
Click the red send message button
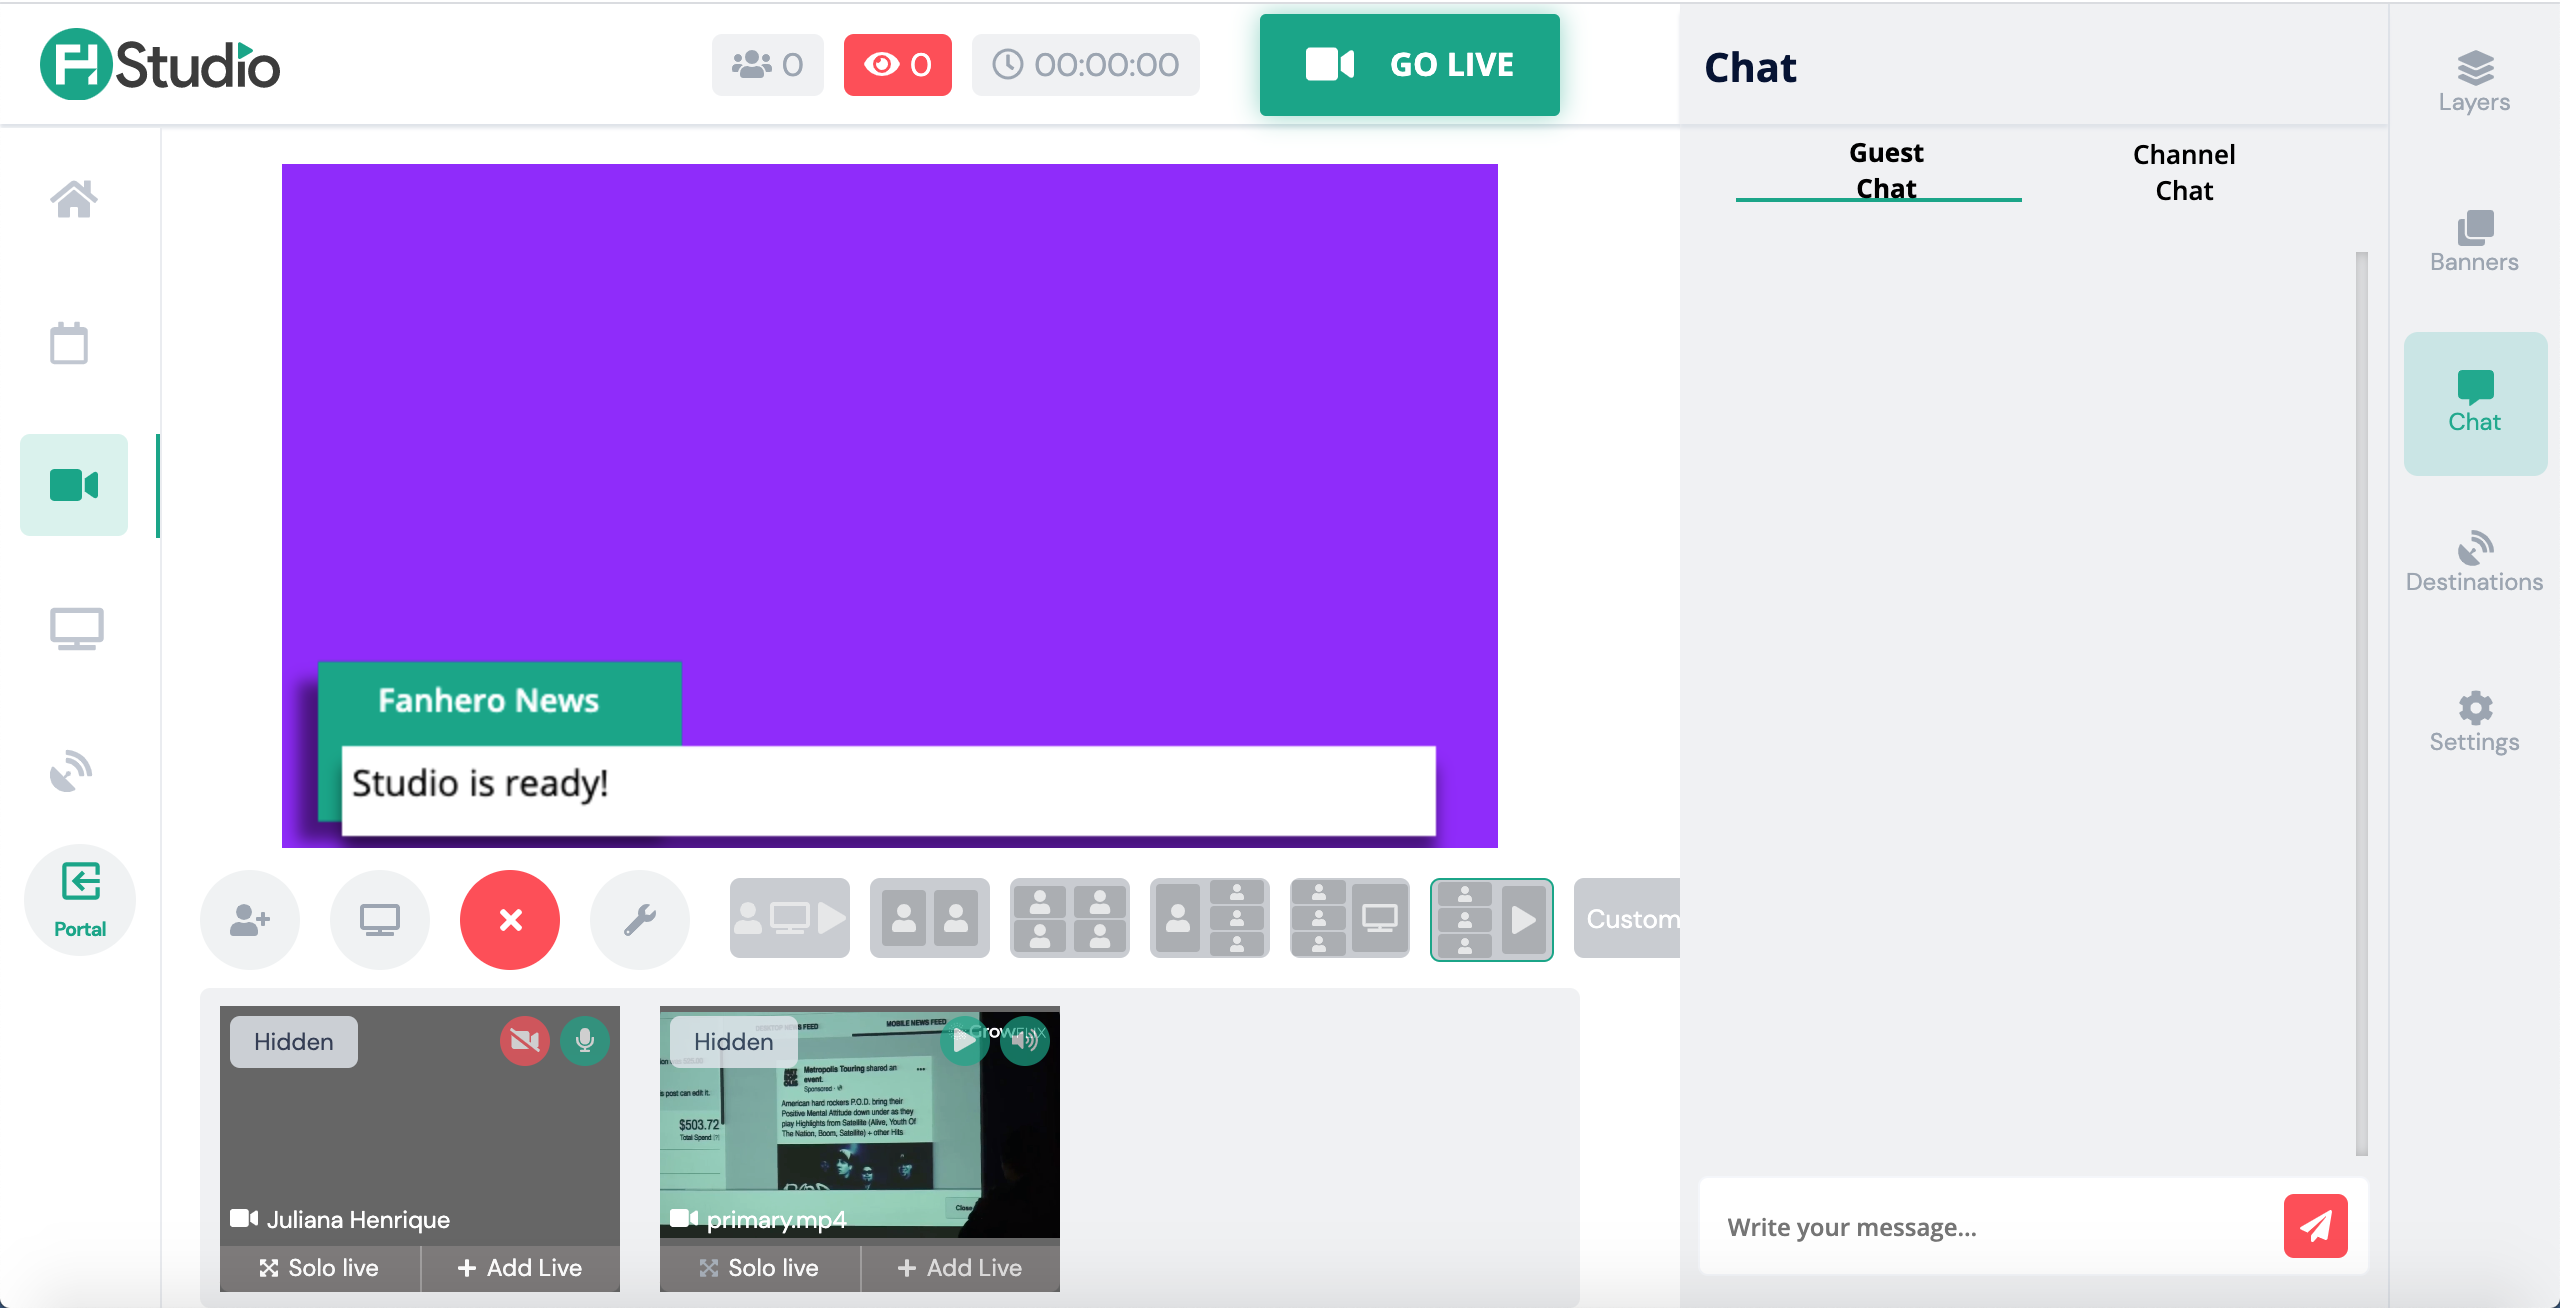tap(2315, 1226)
